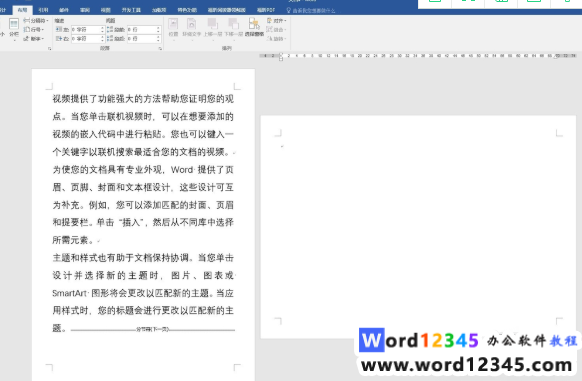
Task: Open the 分隔符 breaks dropdown
Action: tap(36, 20)
